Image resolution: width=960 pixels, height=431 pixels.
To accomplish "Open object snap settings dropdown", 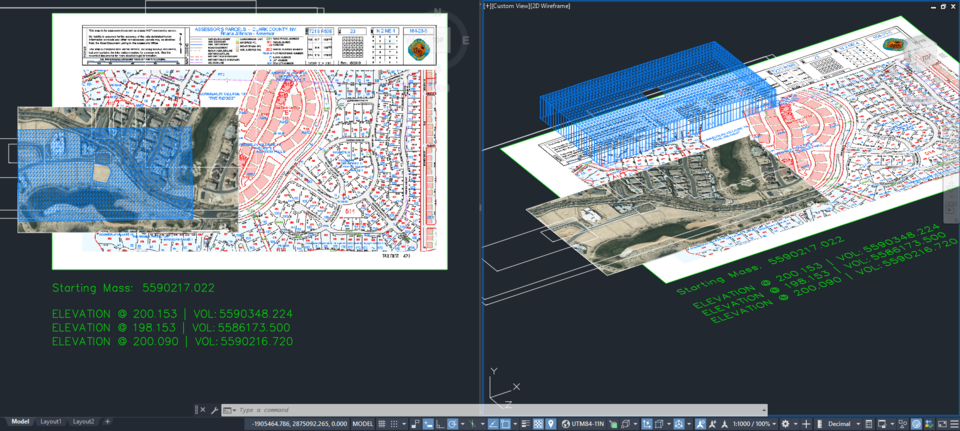I will coord(516,424).
